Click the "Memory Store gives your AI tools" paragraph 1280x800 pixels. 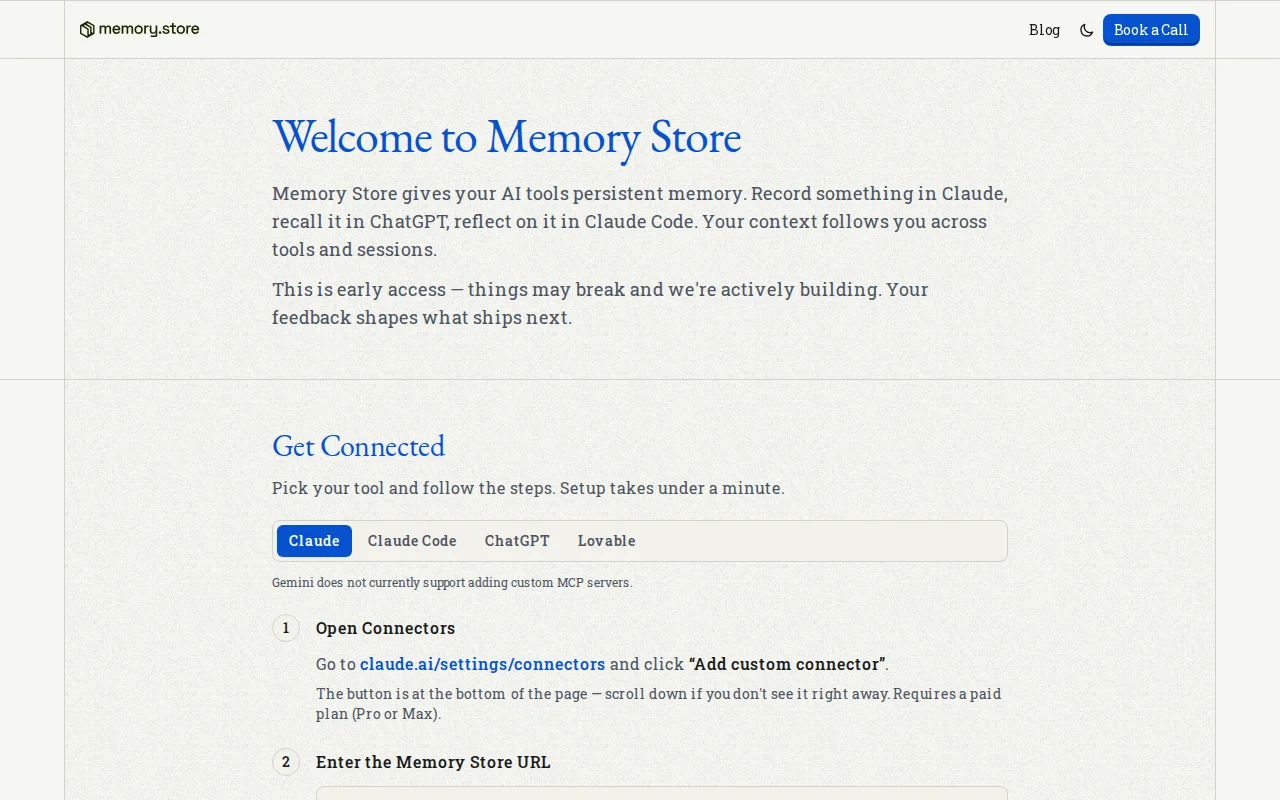coord(640,221)
